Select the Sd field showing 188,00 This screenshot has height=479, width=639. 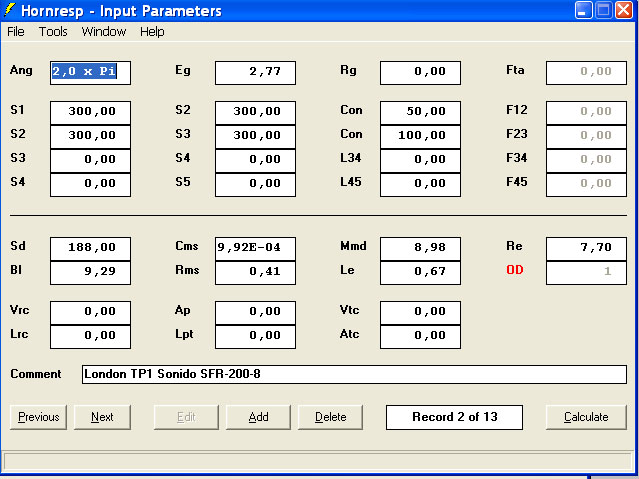pos(90,247)
